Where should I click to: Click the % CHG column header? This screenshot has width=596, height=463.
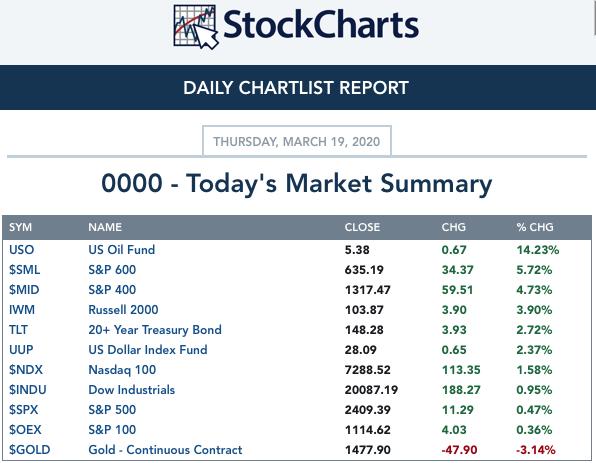tap(535, 227)
